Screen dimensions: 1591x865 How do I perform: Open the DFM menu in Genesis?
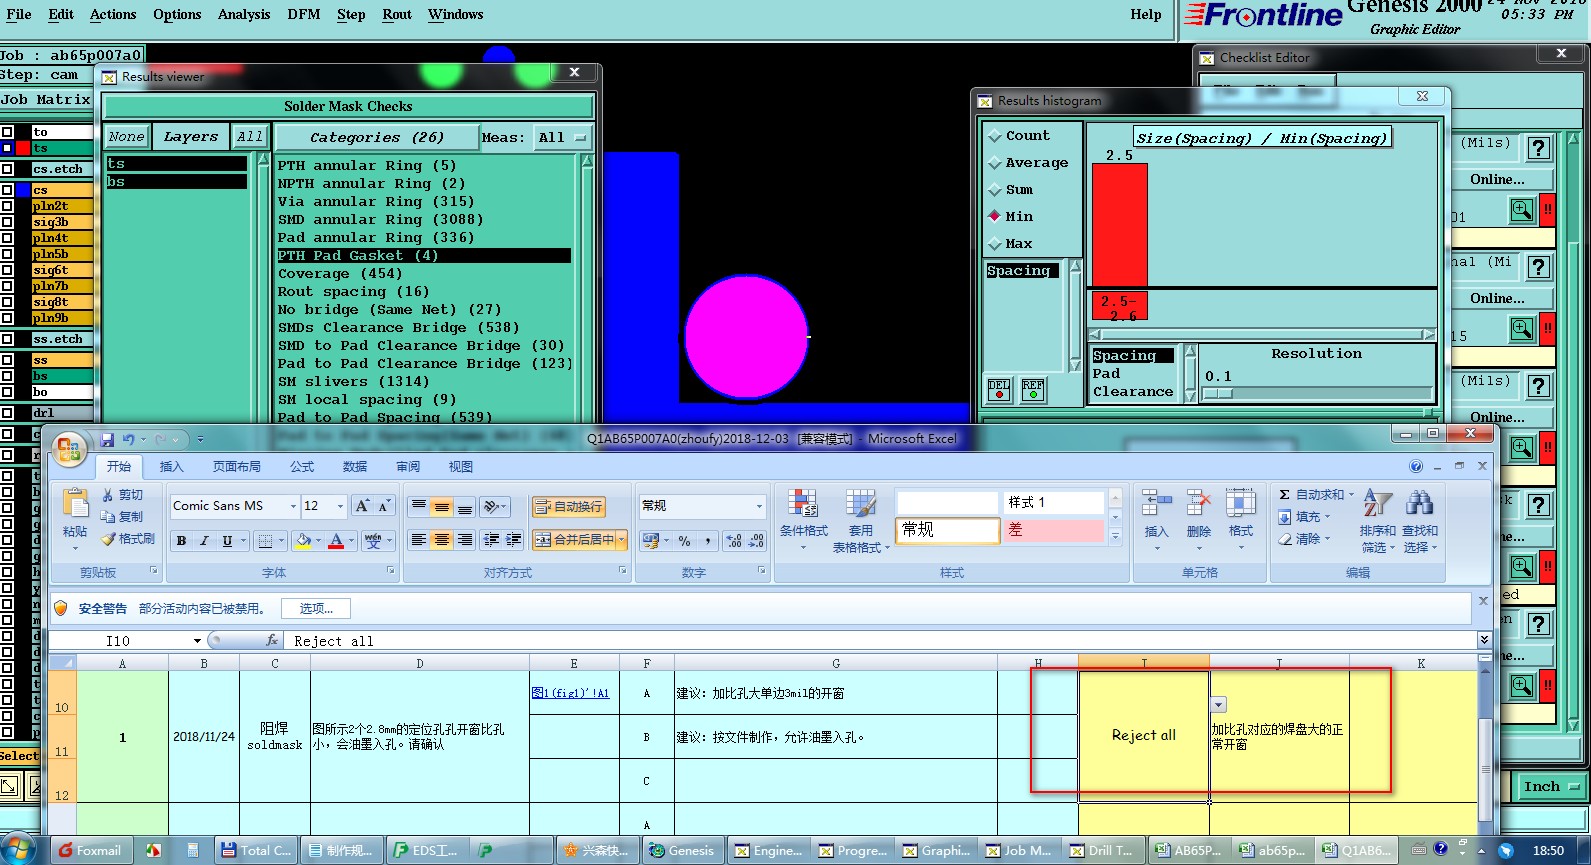(304, 14)
